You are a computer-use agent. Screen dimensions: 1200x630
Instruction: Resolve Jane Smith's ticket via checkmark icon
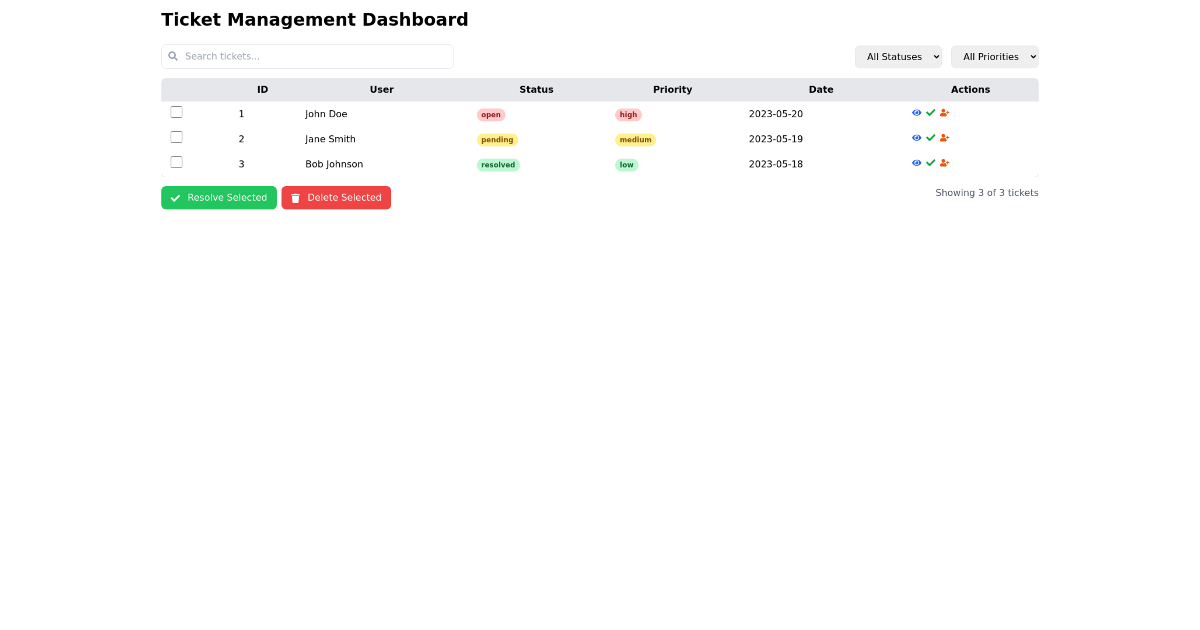tap(931, 137)
